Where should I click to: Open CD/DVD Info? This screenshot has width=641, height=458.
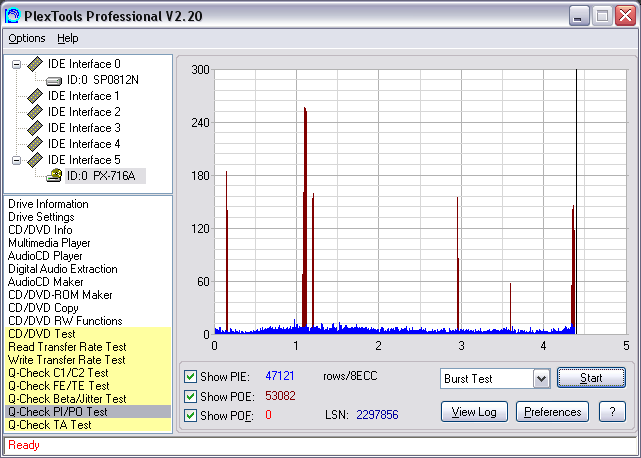click(40, 230)
